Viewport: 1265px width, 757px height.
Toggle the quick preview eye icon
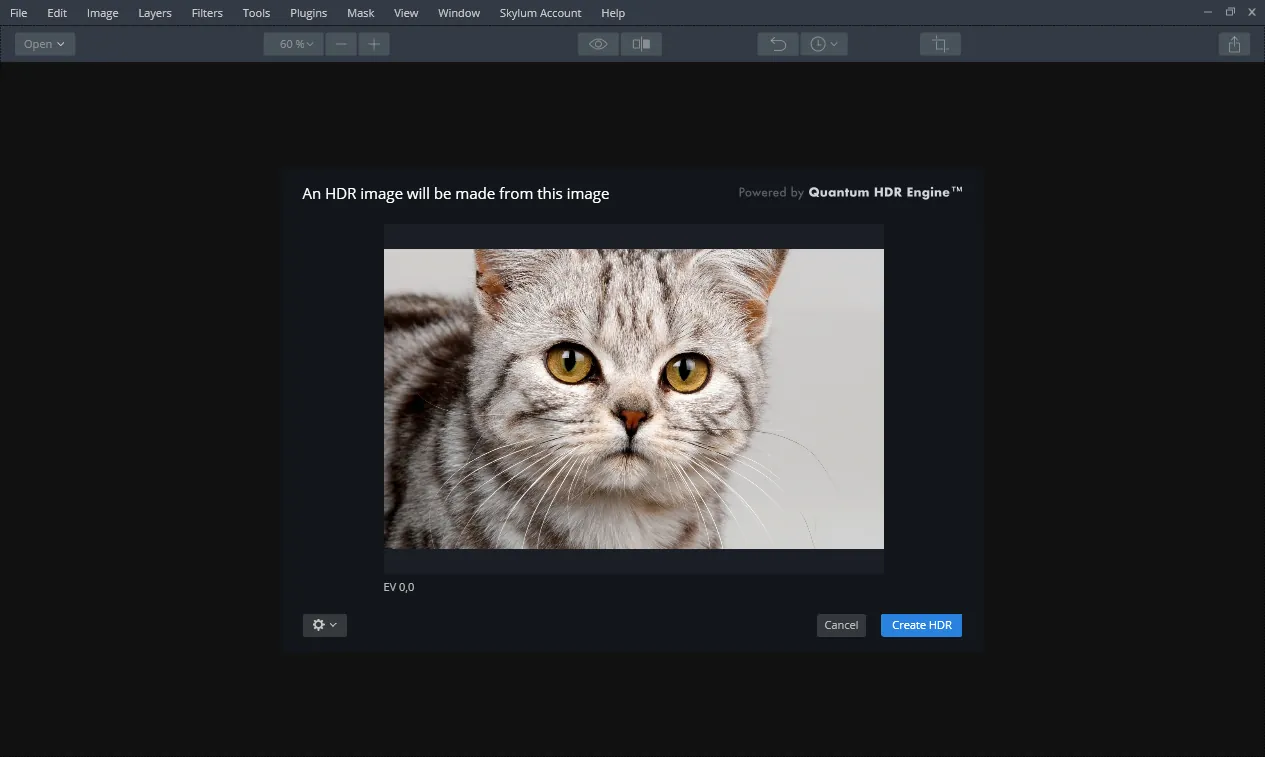pos(598,44)
